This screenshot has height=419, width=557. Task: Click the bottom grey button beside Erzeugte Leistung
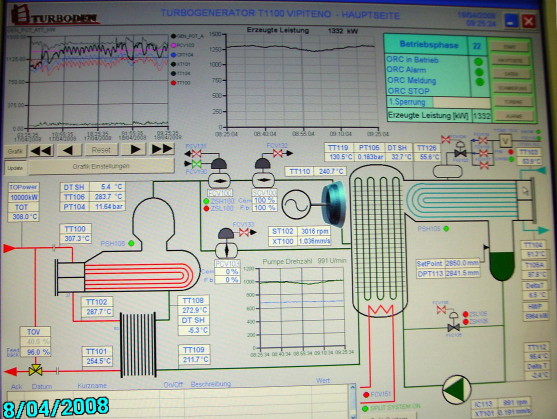pyautogui.click(x=514, y=116)
